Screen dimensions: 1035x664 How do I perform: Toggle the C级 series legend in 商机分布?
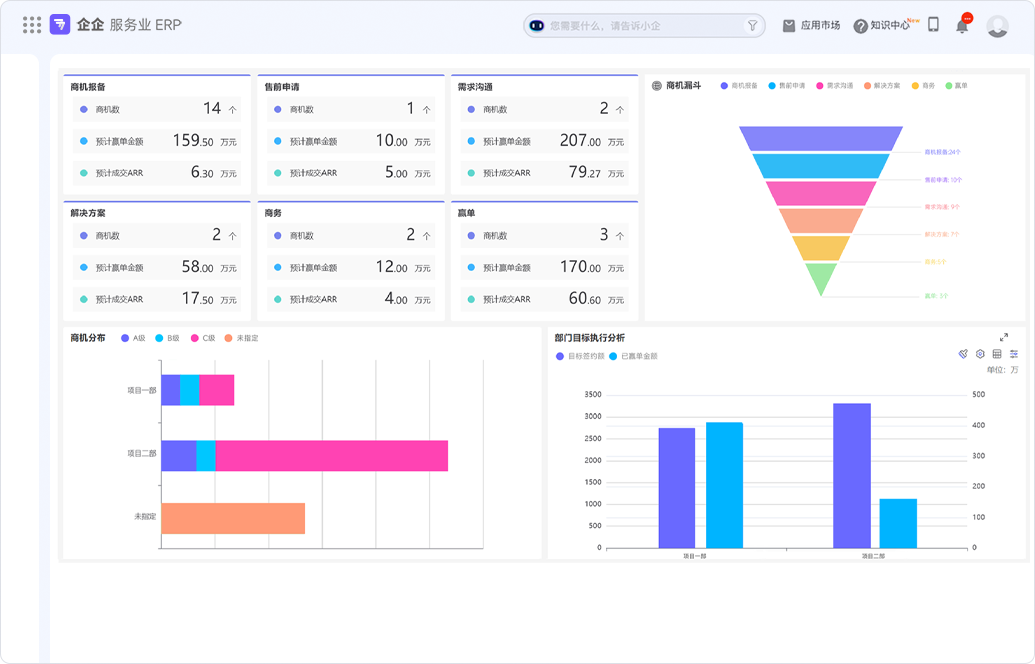203,338
